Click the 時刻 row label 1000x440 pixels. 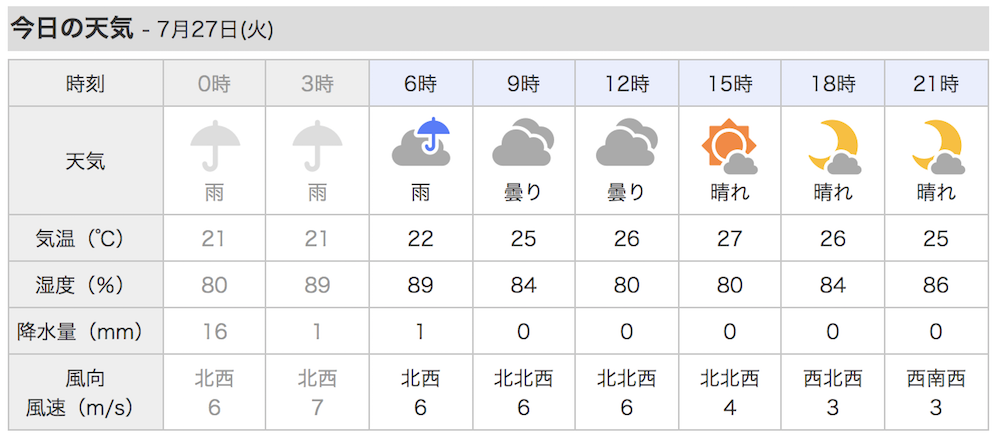coord(85,84)
